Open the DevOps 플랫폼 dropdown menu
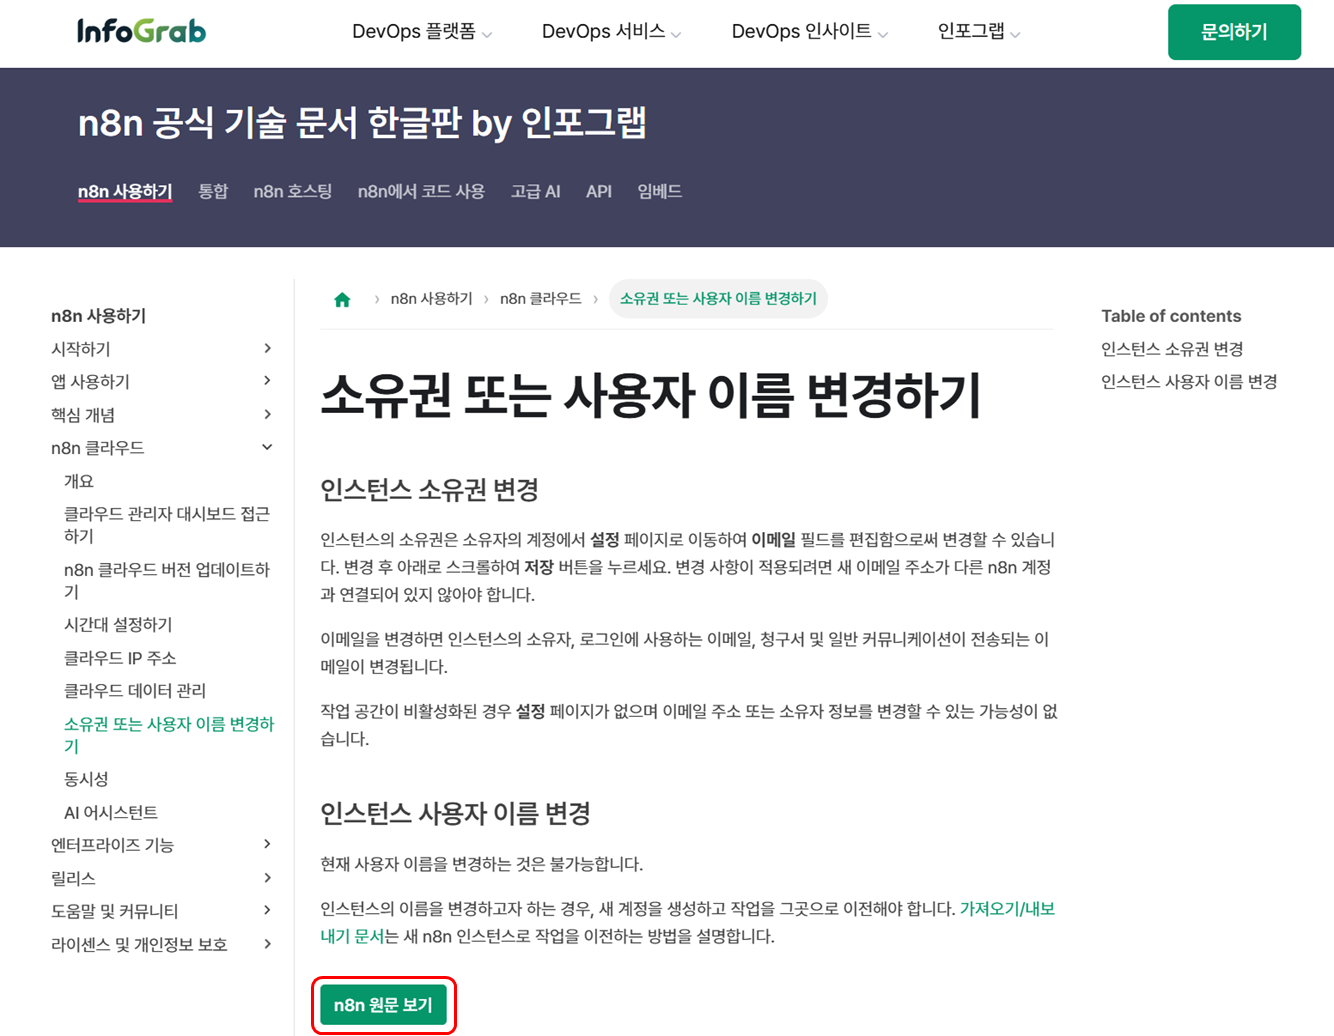The height and width of the screenshot is (1036, 1334). click(422, 32)
